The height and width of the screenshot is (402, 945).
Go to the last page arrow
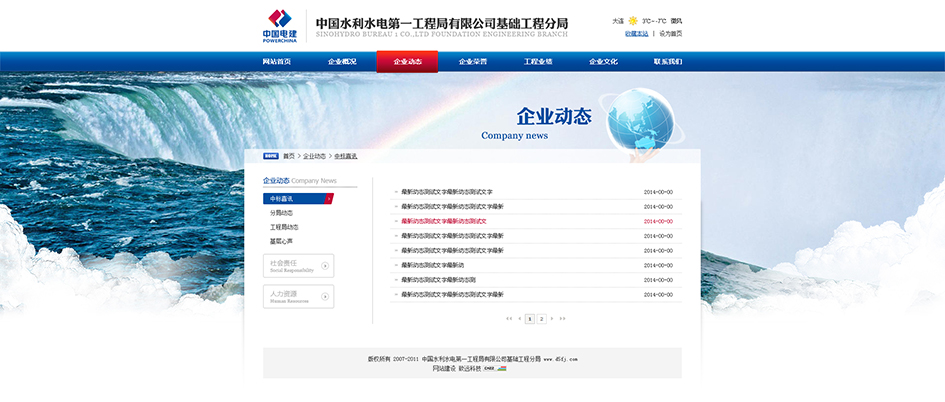(563, 319)
